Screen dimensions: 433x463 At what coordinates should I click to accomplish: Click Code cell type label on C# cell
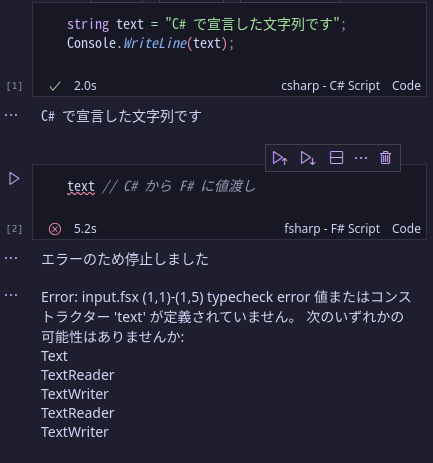406,86
